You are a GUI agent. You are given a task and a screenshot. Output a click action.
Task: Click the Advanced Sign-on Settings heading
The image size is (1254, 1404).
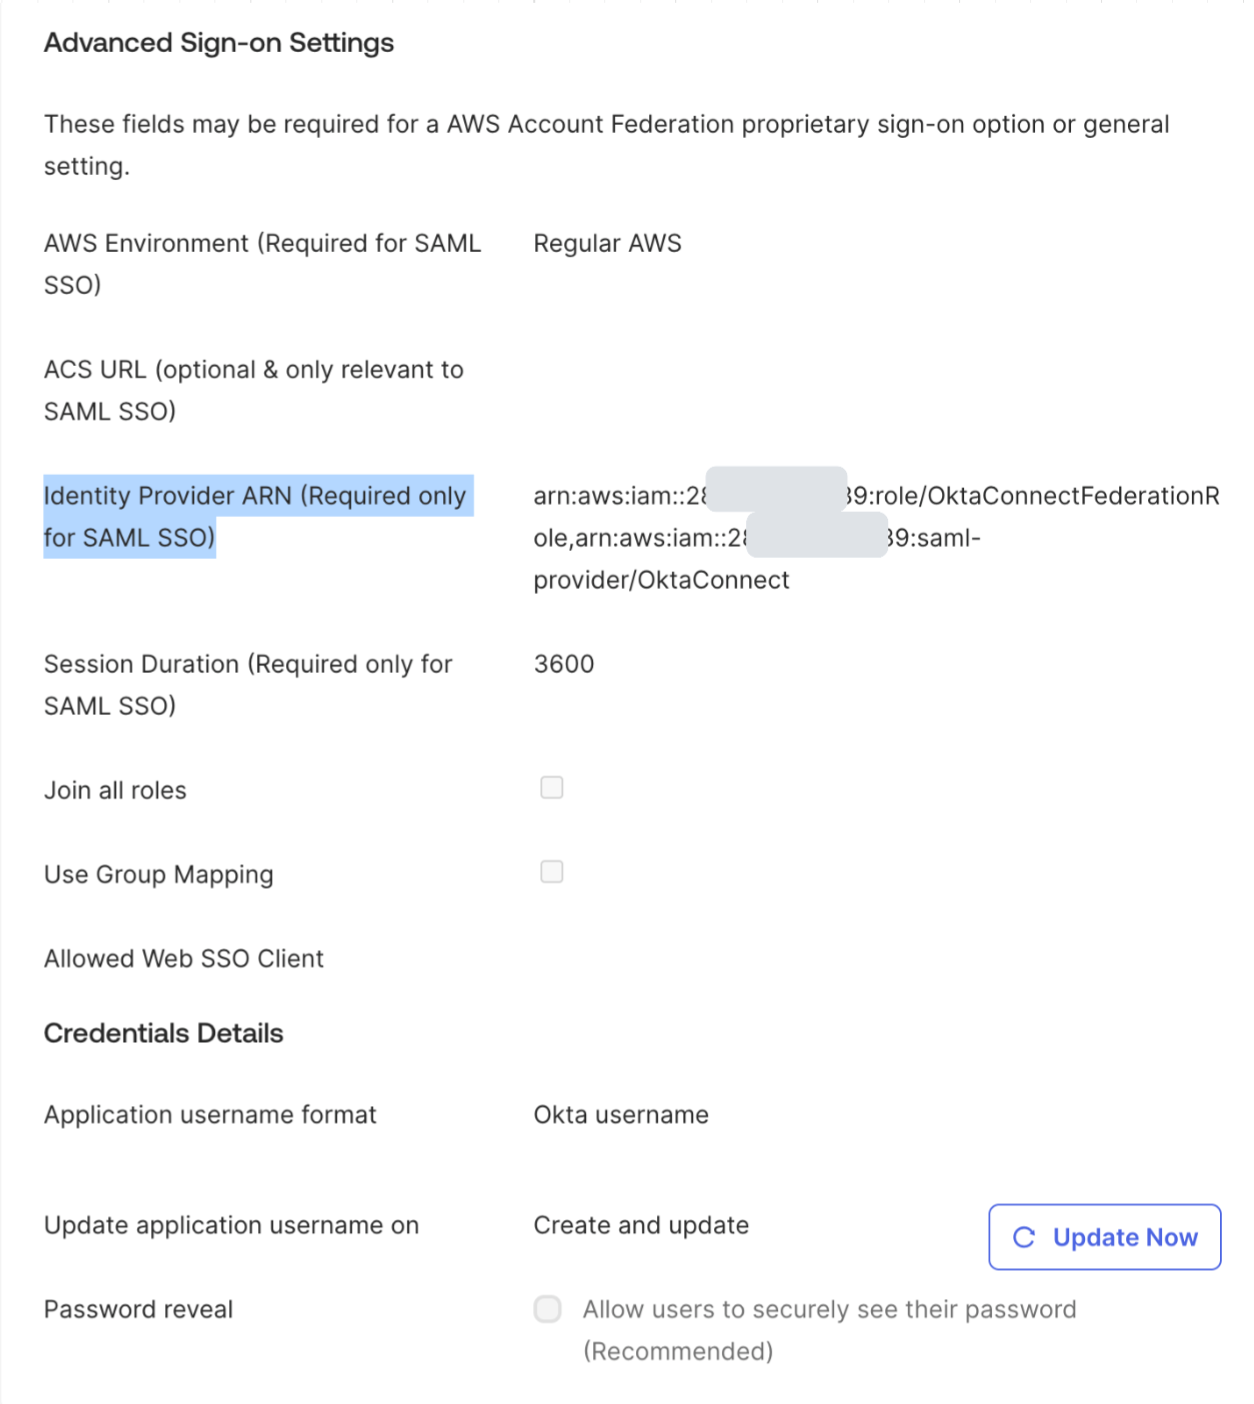(x=219, y=43)
